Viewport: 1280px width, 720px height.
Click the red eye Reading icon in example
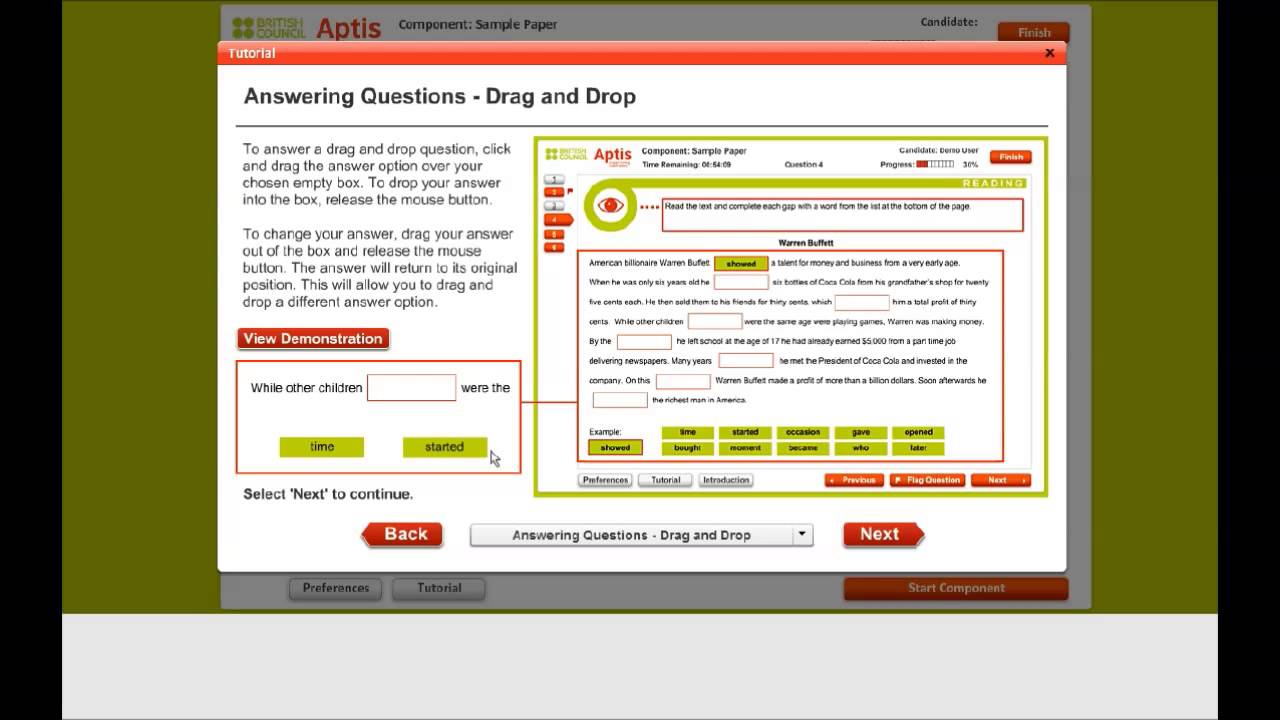(x=609, y=206)
